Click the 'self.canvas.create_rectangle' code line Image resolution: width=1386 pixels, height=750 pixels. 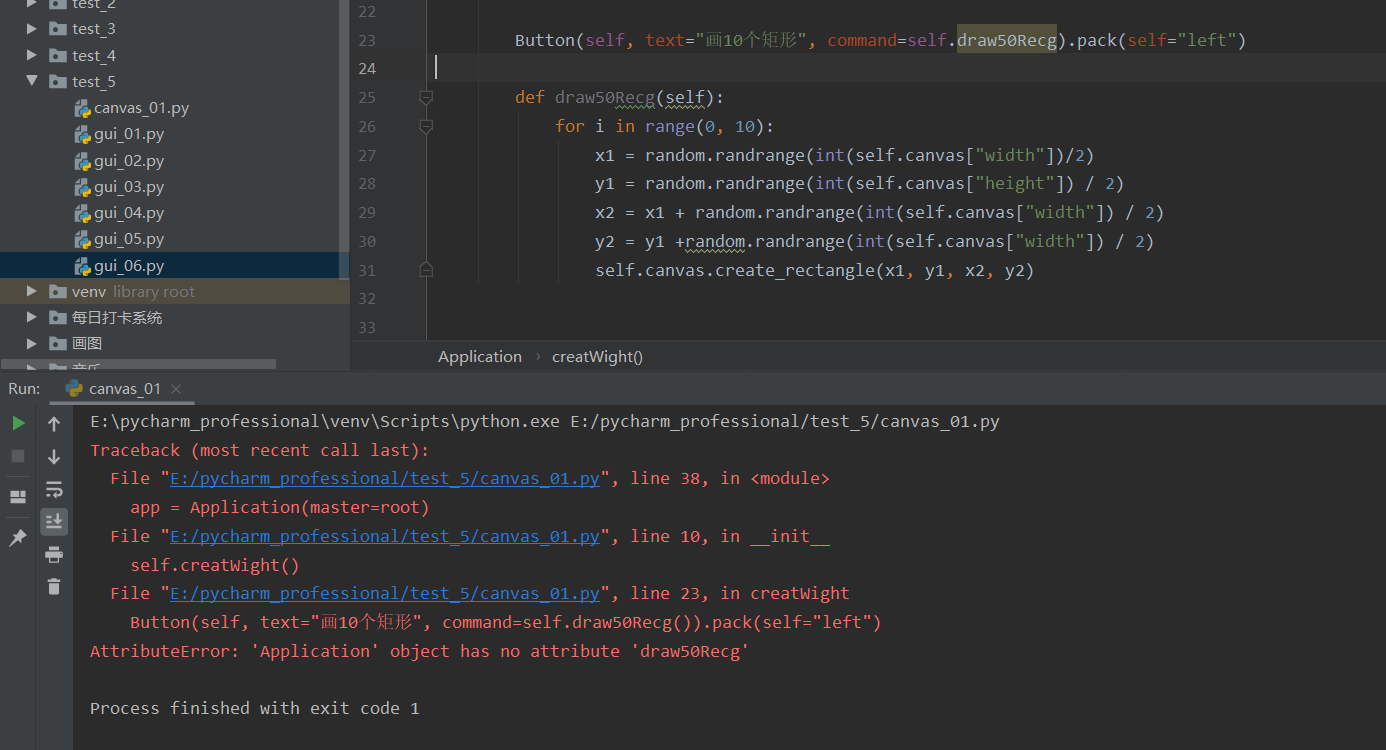[x=814, y=270]
